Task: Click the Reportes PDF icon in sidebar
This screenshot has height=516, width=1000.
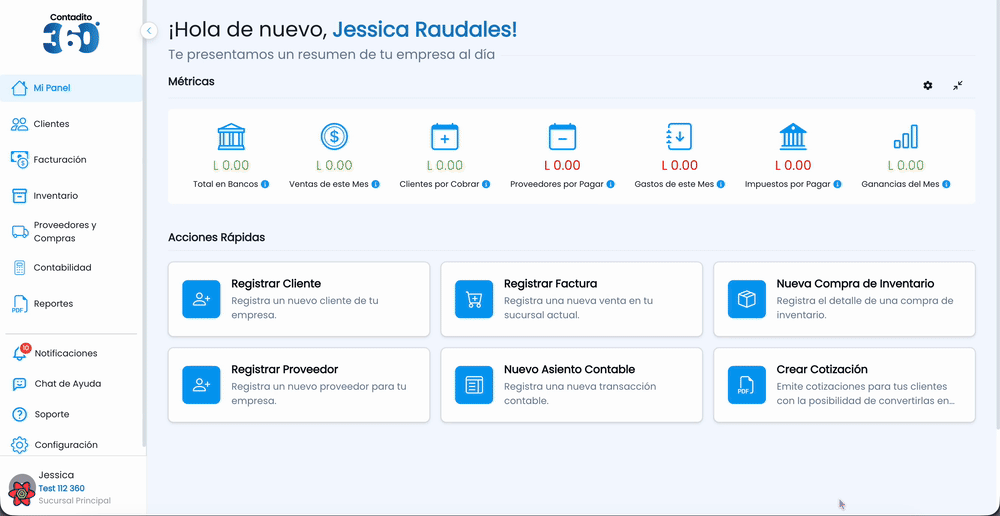Action: click(19, 304)
